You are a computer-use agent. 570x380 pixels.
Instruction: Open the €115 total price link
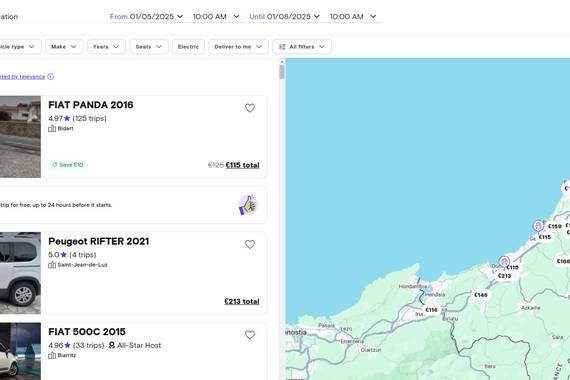coord(242,165)
